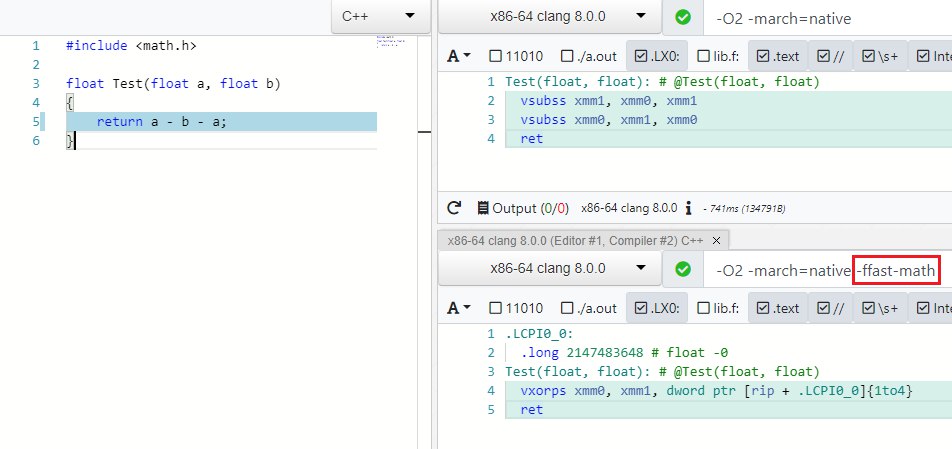Click 'vsubss xmm0, xmm1, xmm0' assembly line

tap(609, 120)
